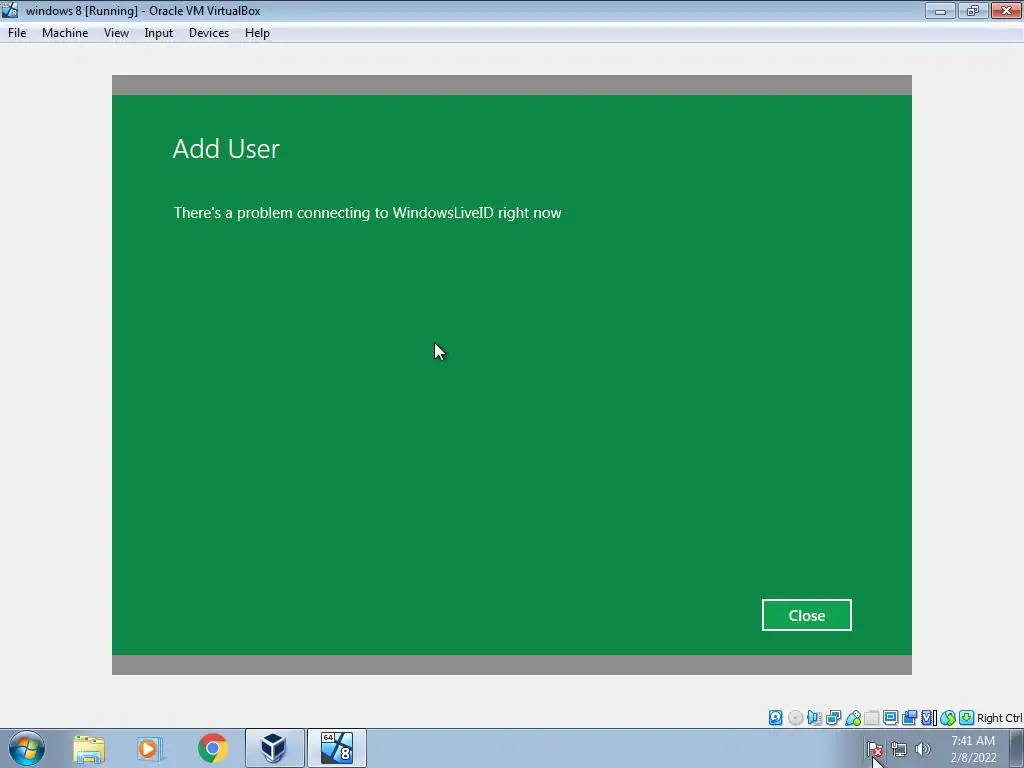1024x768 pixels.
Task: Click the optical disc status icon
Action: (x=795, y=718)
